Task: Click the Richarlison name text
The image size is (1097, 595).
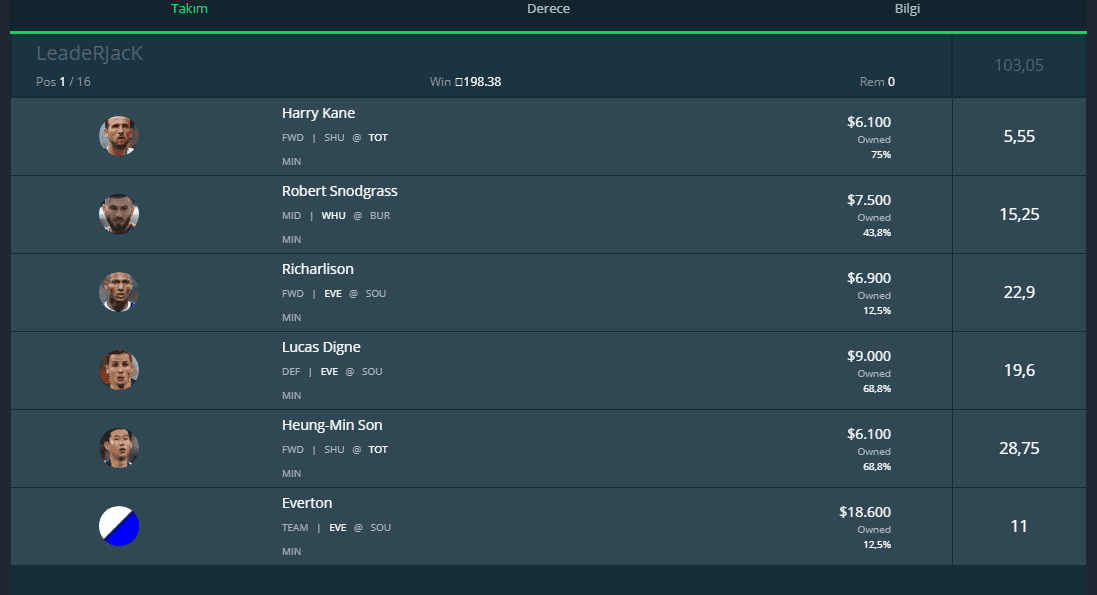Action: tap(318, 270)
